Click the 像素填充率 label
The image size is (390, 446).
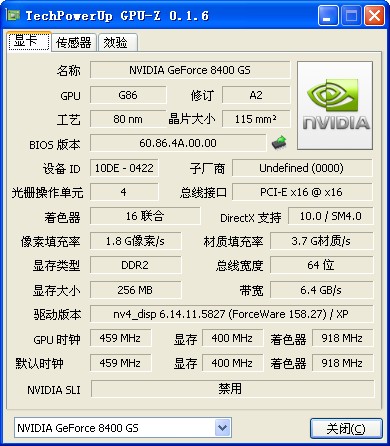pyautogui.click(x=51, y=242)
